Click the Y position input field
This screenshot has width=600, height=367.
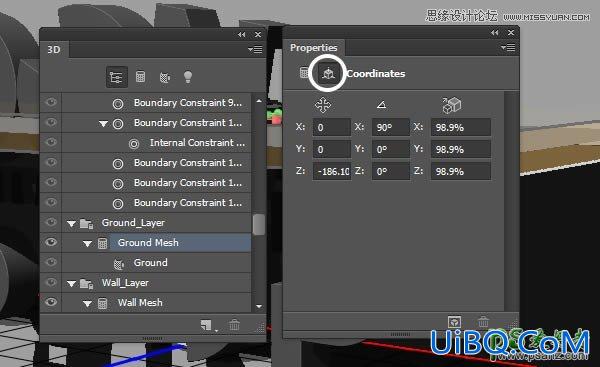pyautogui.click(x=332, y=149)
